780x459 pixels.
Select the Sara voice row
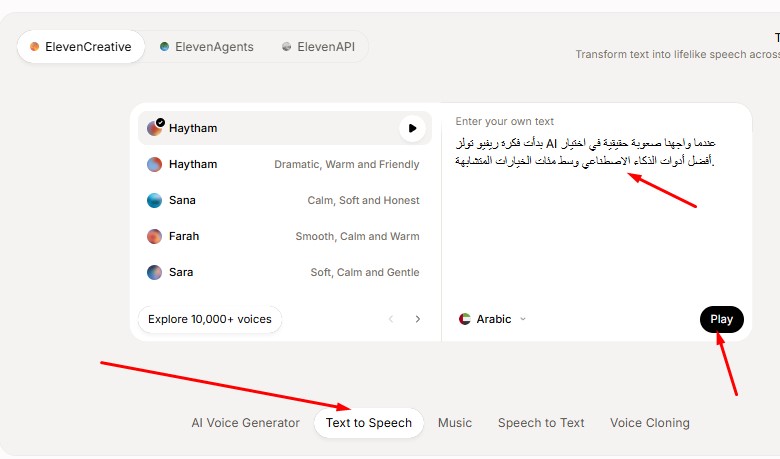(285, 273)
